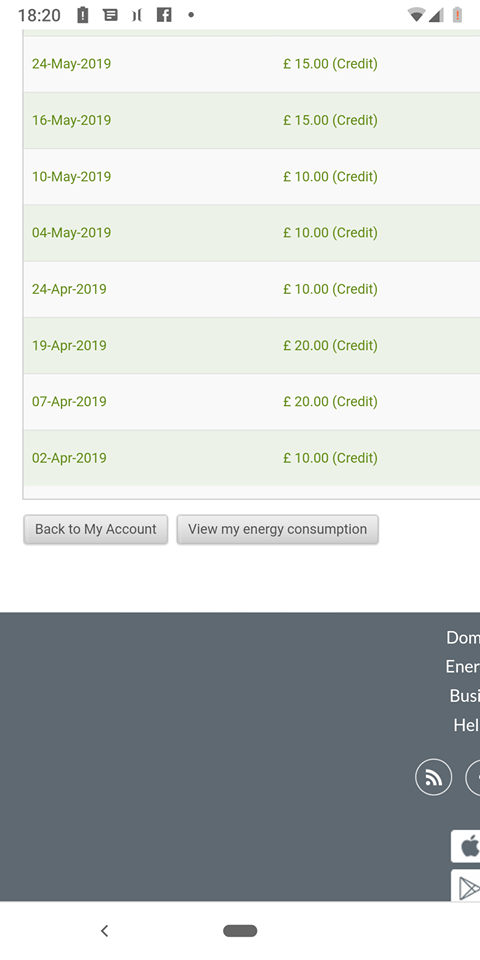Image resolution: width=480 pixels, height=960 pixels.
Task: Open the partially visible Help footer link
Action: click(x=467, y=725)
